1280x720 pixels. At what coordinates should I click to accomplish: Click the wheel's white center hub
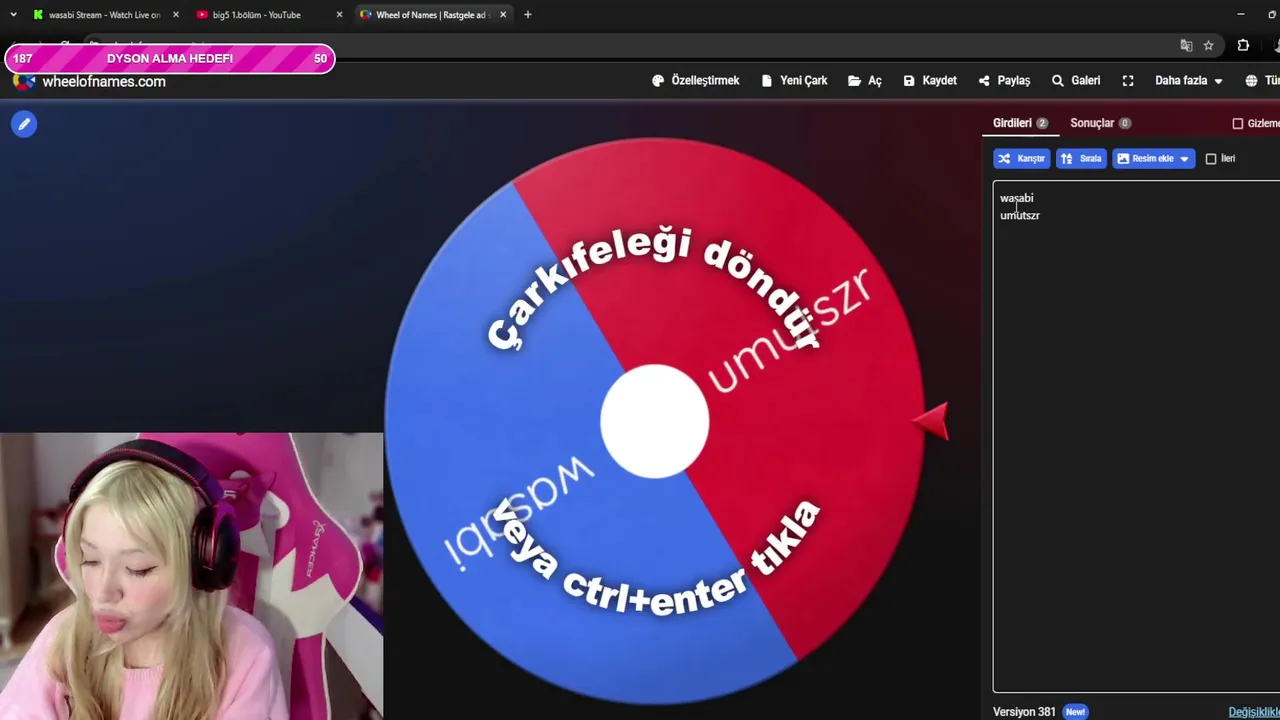click(655, 421)
